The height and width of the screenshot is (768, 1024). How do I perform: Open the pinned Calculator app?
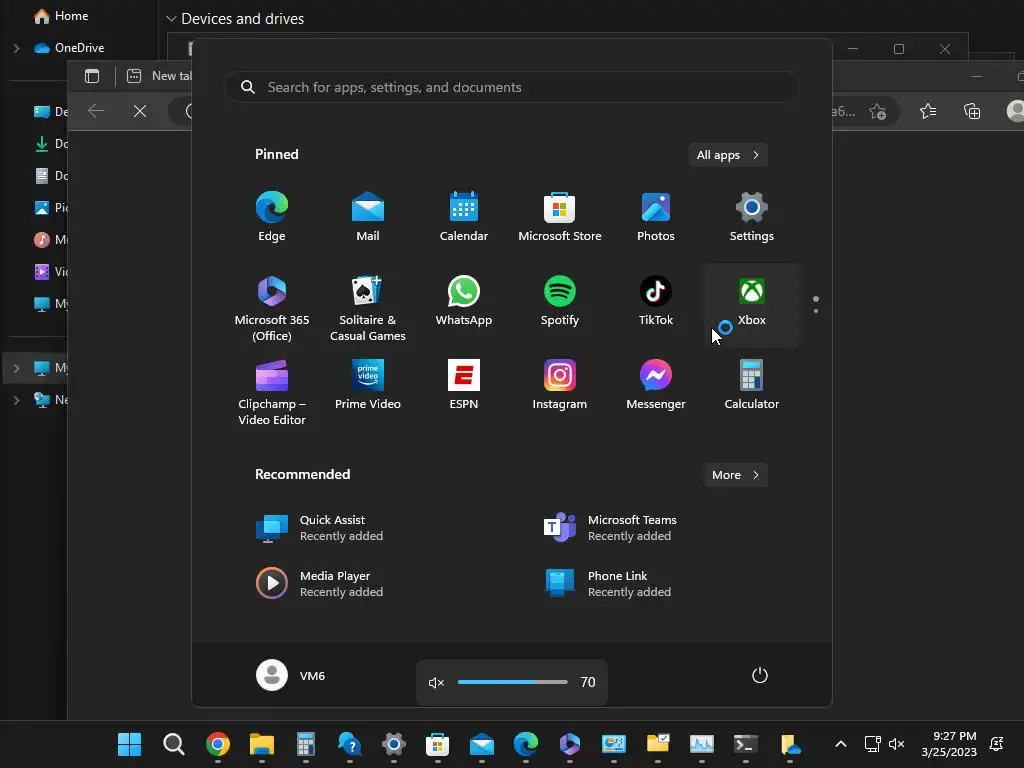[x=752, y=386]
